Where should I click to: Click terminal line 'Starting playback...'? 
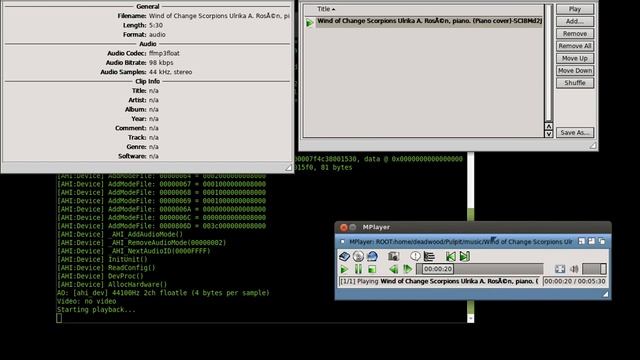[96, 309]
